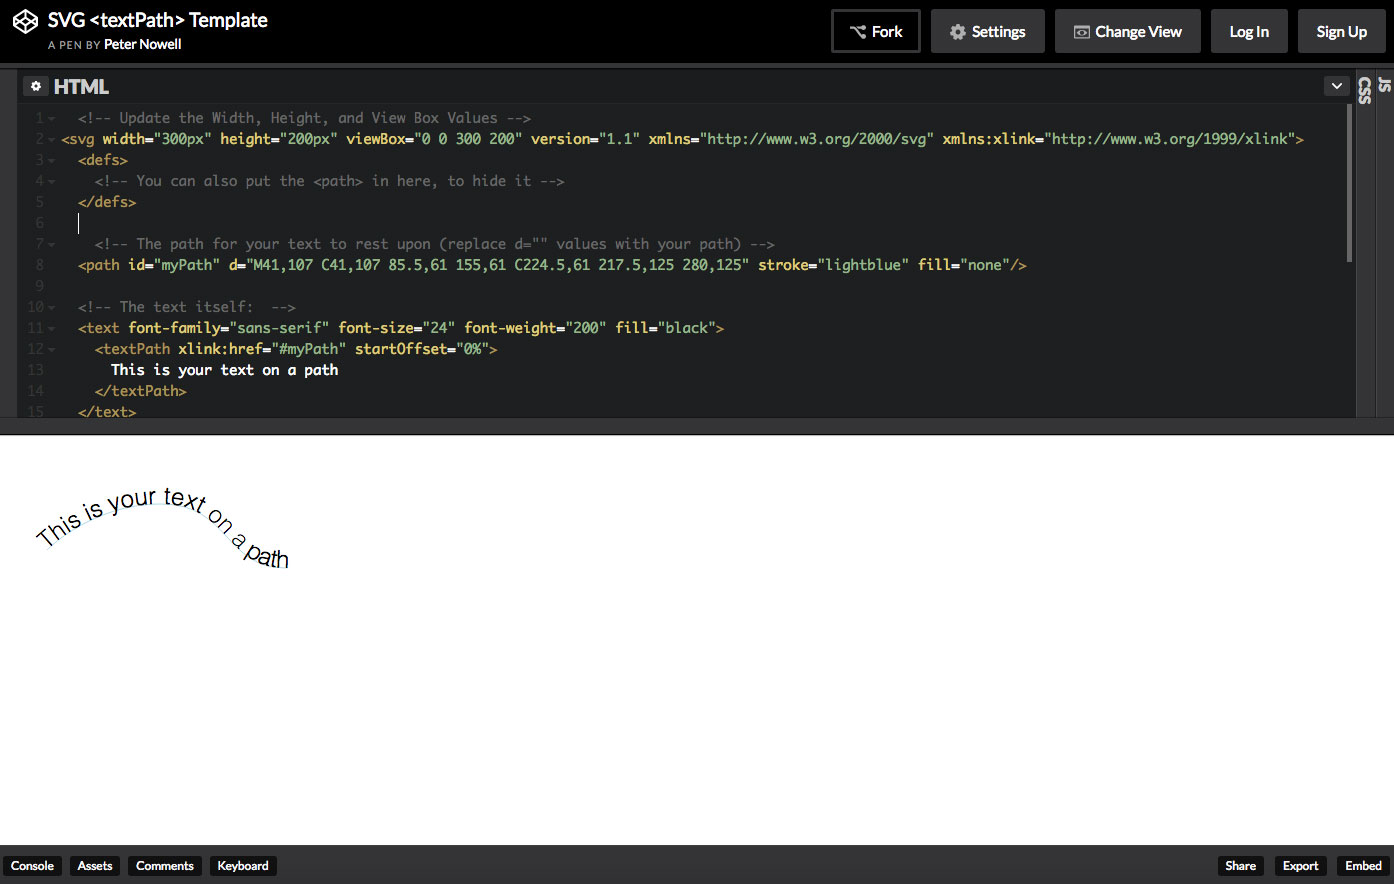
Task: Open HTML editor settings gear
Action: click(x=36, y=87)
